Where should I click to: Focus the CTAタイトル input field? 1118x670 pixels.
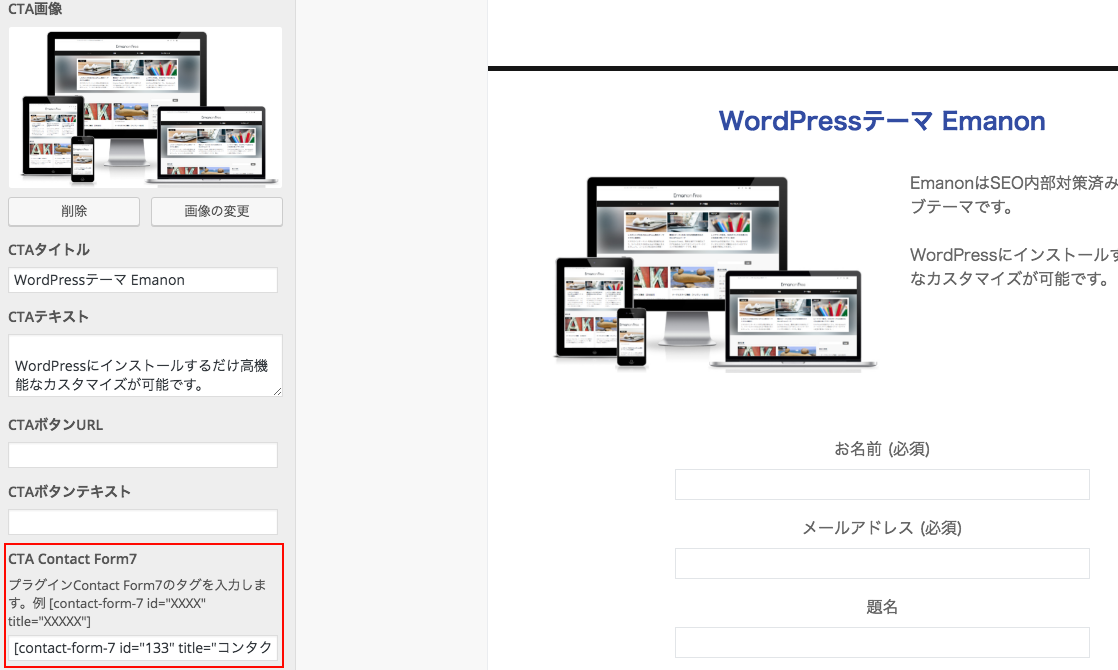pyautogui.click(x=143, y=280)
